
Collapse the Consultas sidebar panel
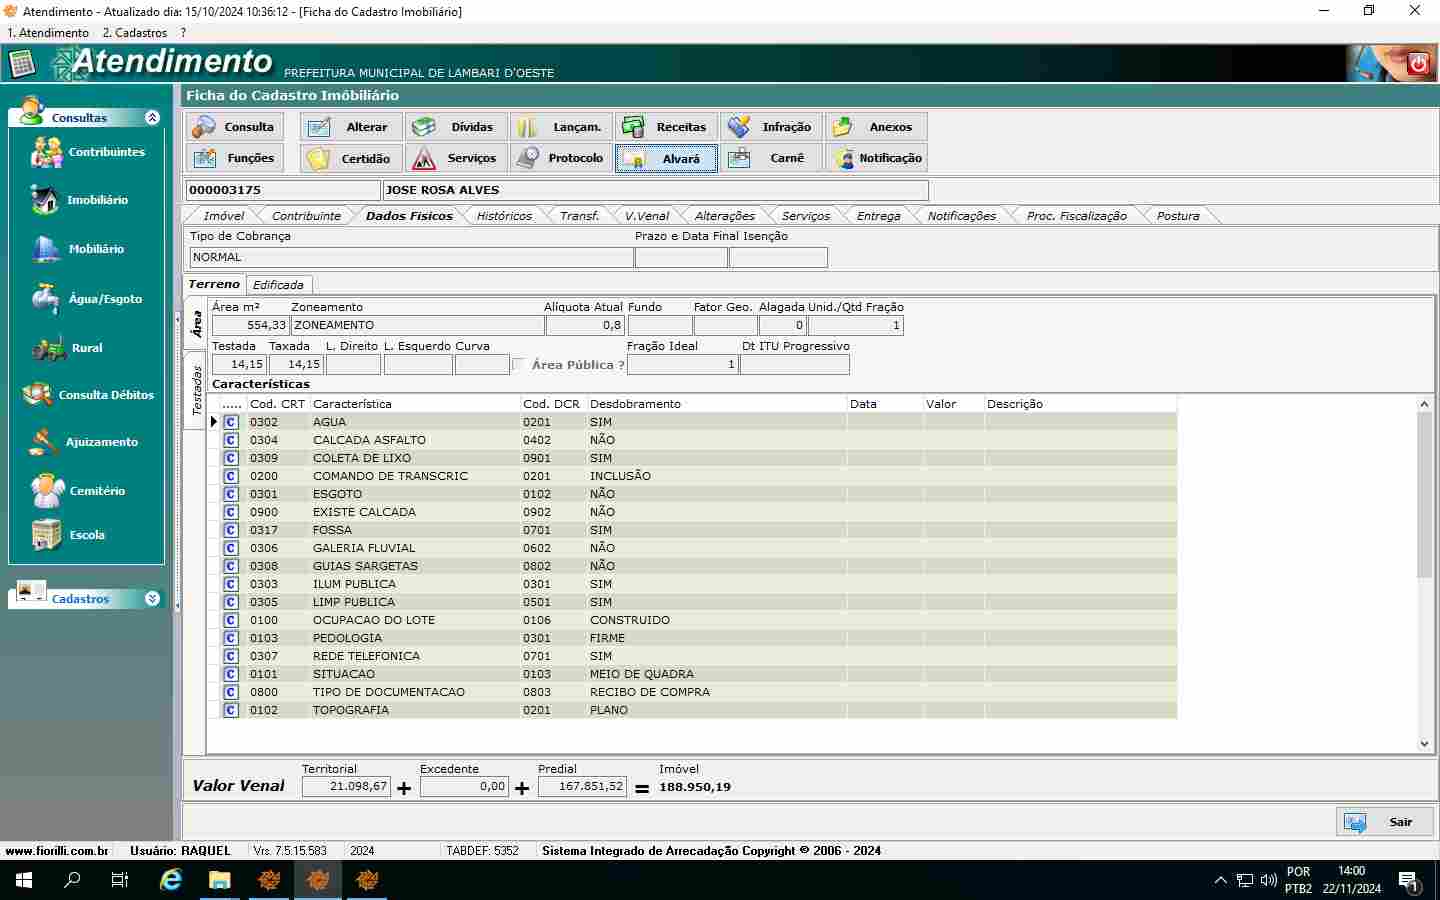[x=152, y=118]
